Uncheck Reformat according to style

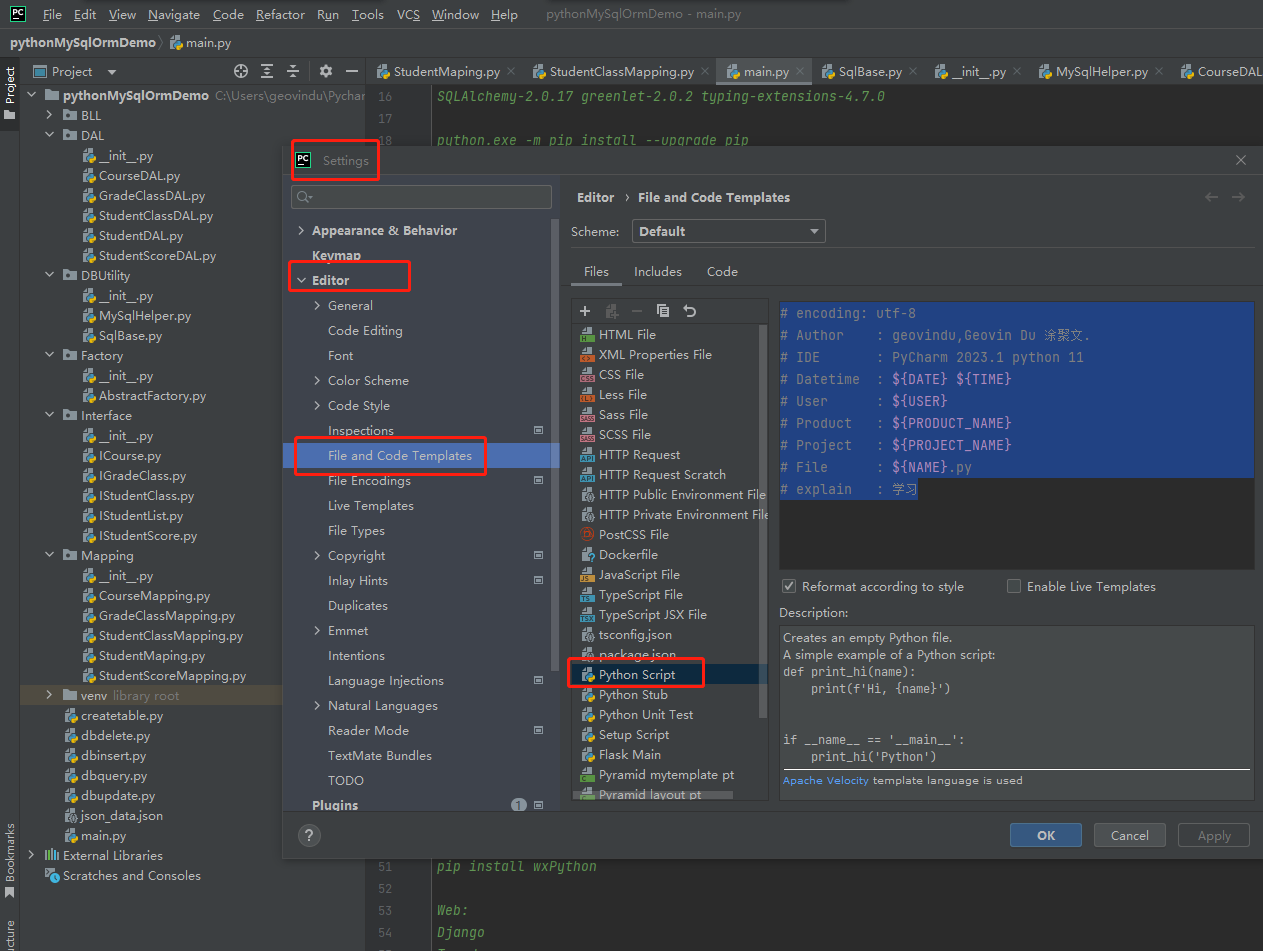point(789,587)
